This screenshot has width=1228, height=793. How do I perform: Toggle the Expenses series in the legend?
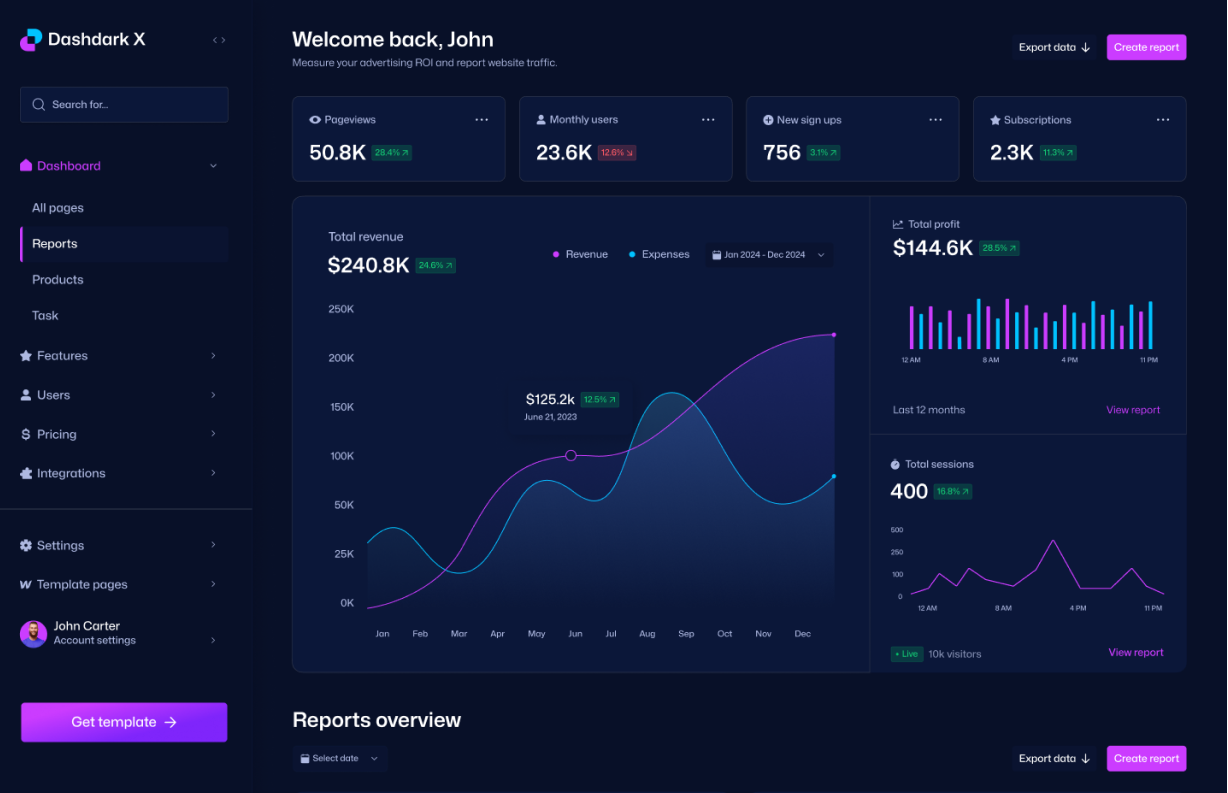click(x=658, y=254)
